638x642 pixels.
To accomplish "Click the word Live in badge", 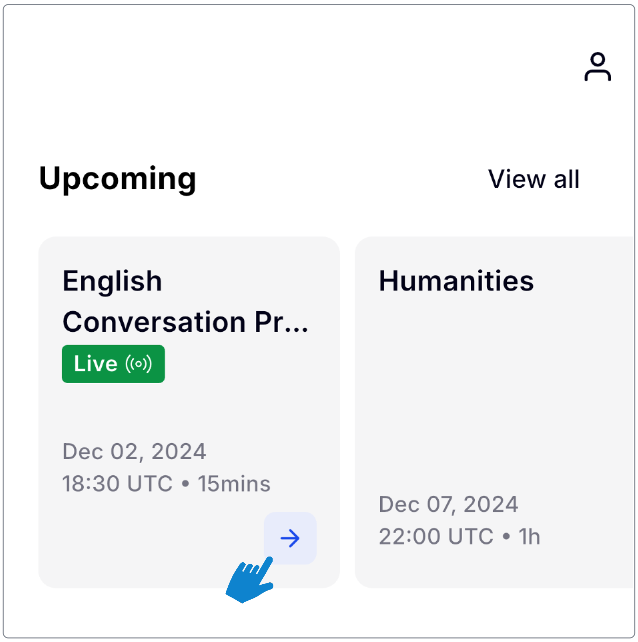I will coord(96,364).
